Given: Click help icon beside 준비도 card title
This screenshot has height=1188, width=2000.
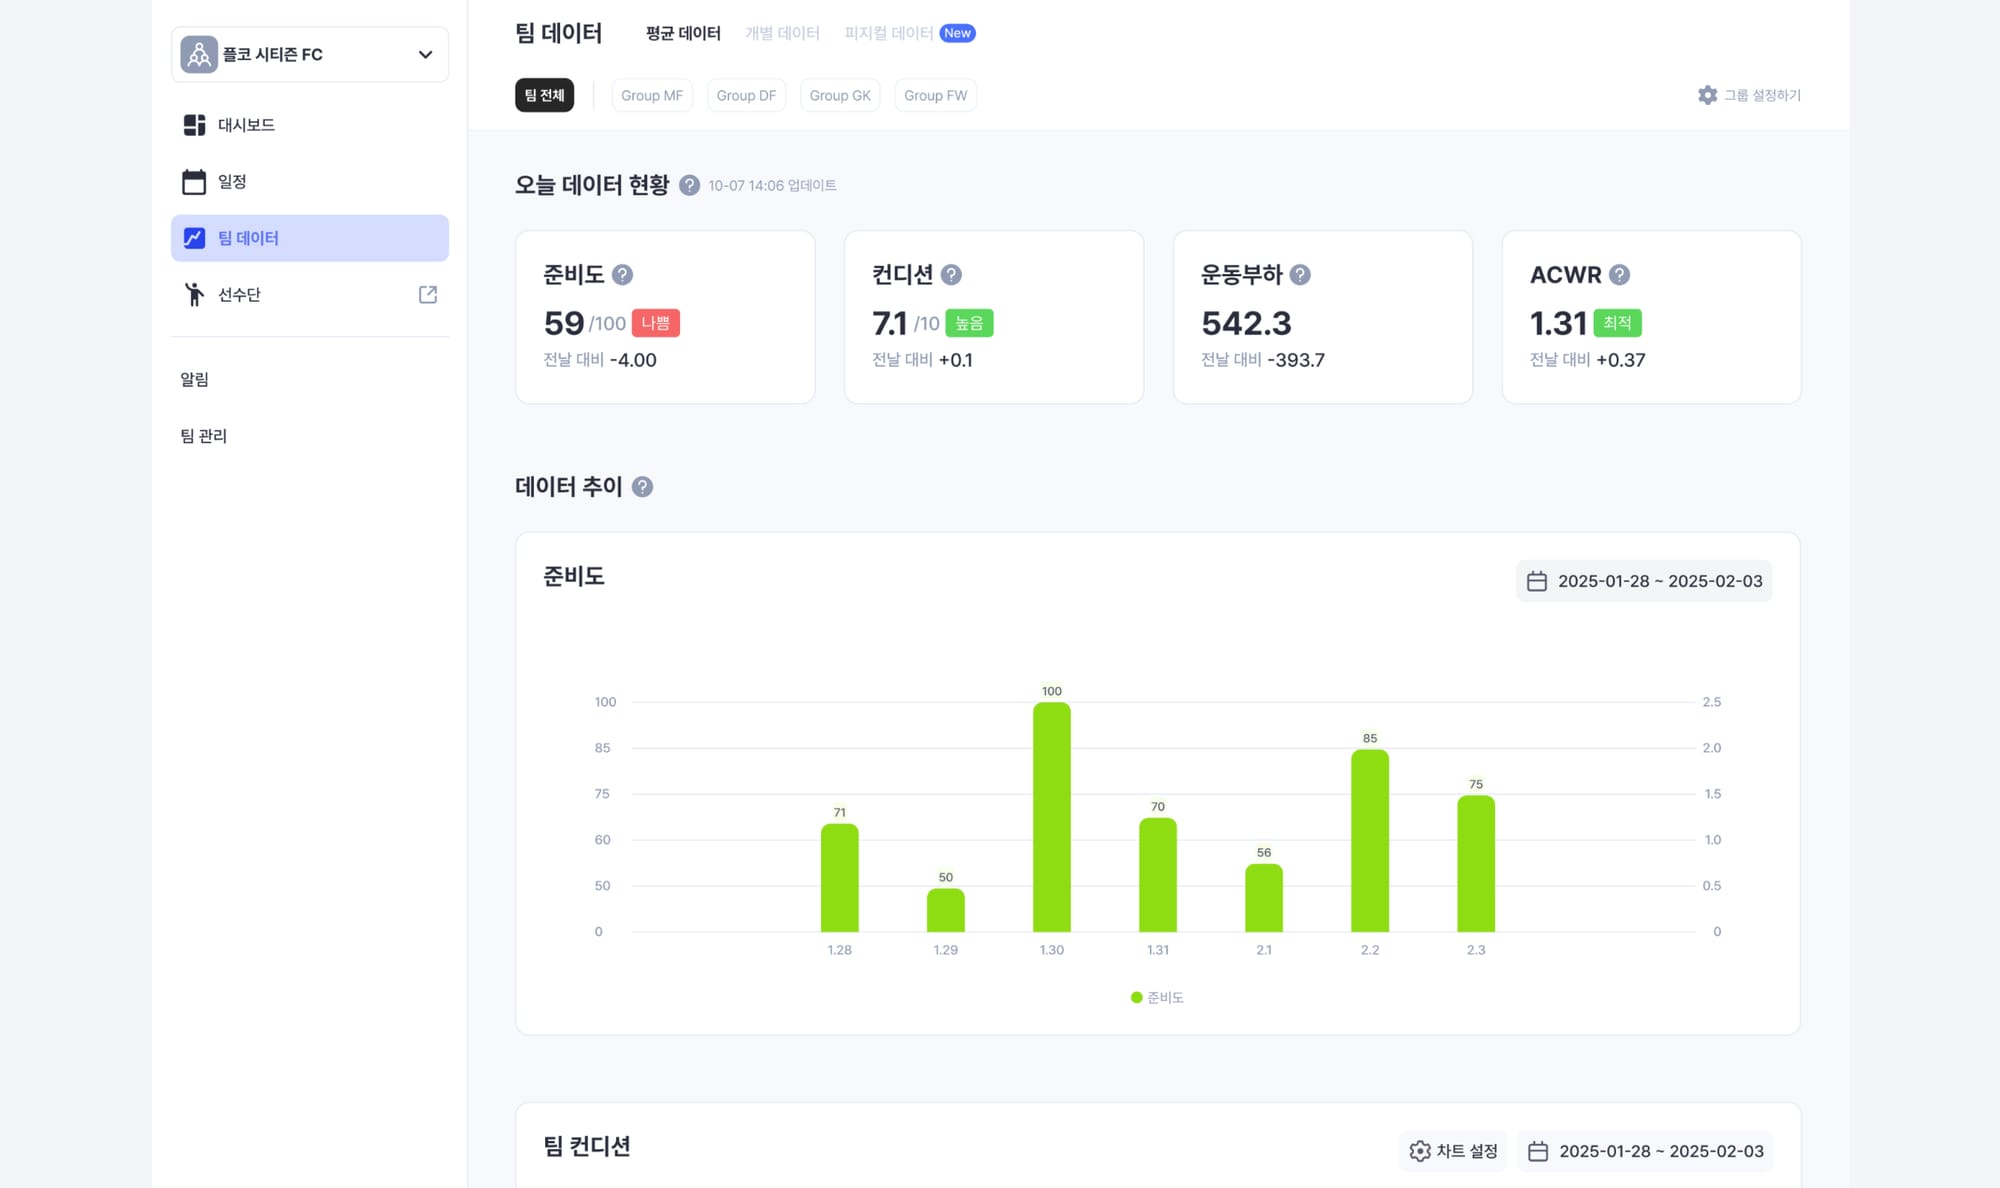Looking at the screenshot, I should (x=622, y=275).
